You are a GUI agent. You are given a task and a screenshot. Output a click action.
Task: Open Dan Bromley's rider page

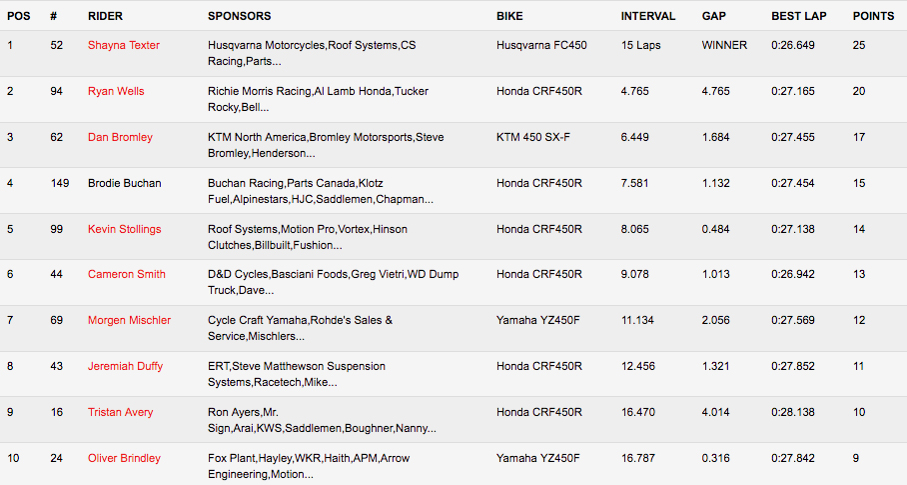pos(120,137)
